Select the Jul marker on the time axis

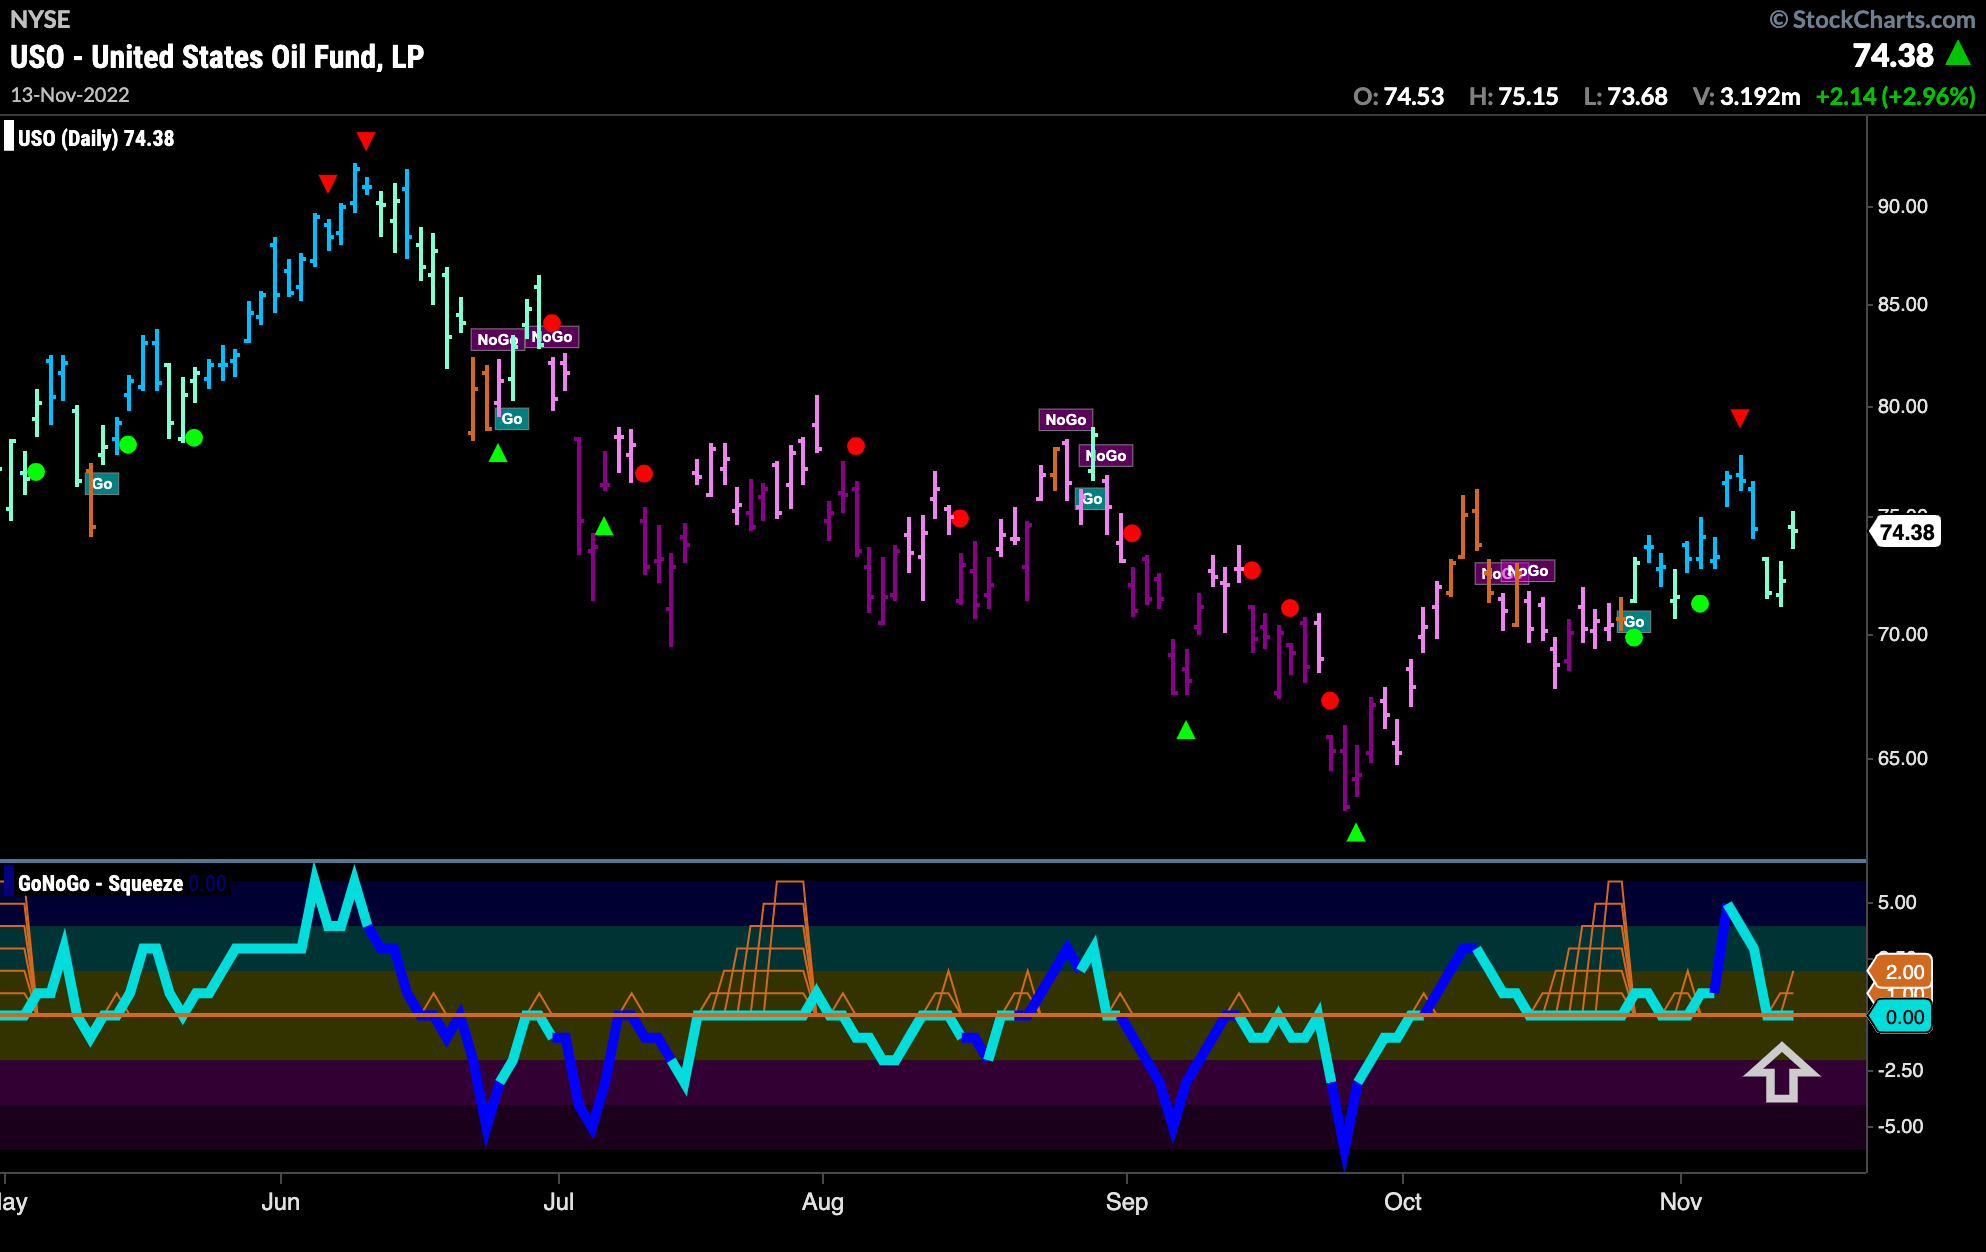(558, 1202)
